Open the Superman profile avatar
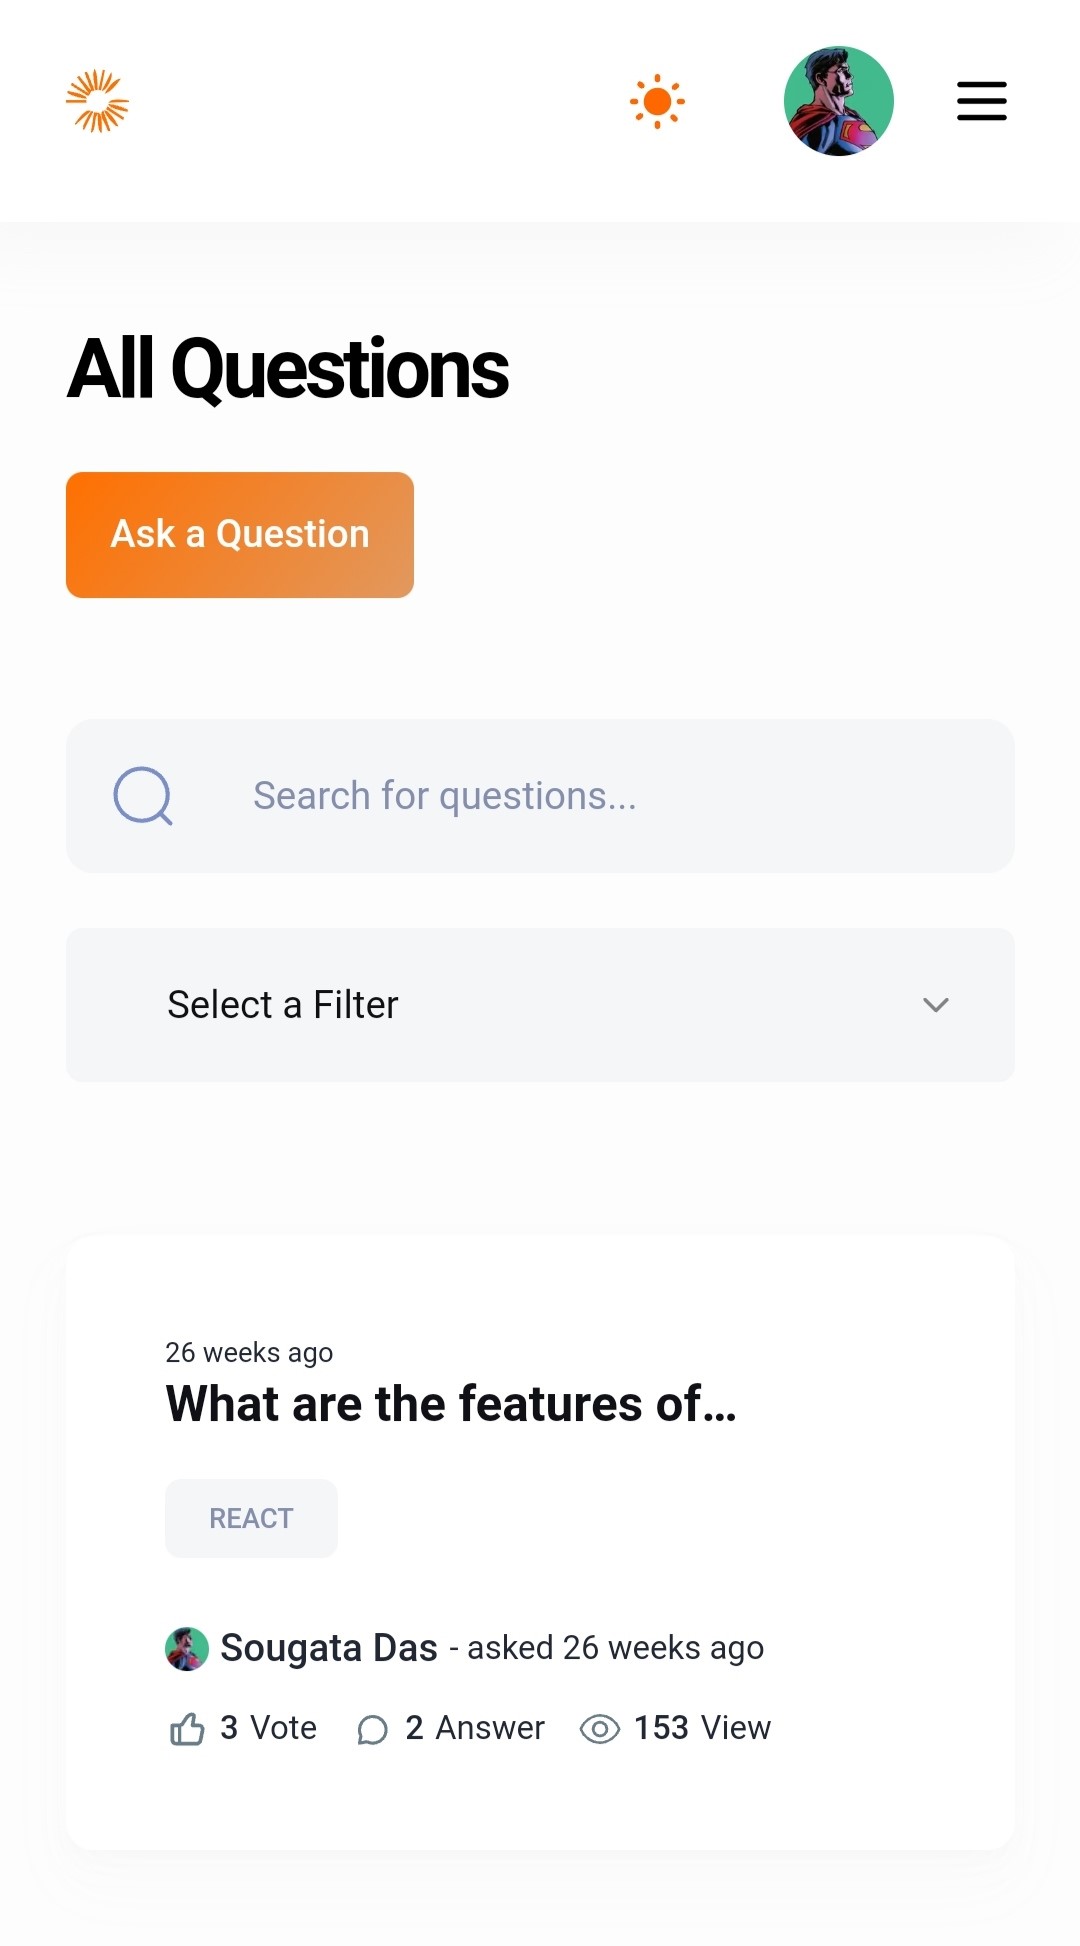1080x1946 pixels. pos(838,101)
